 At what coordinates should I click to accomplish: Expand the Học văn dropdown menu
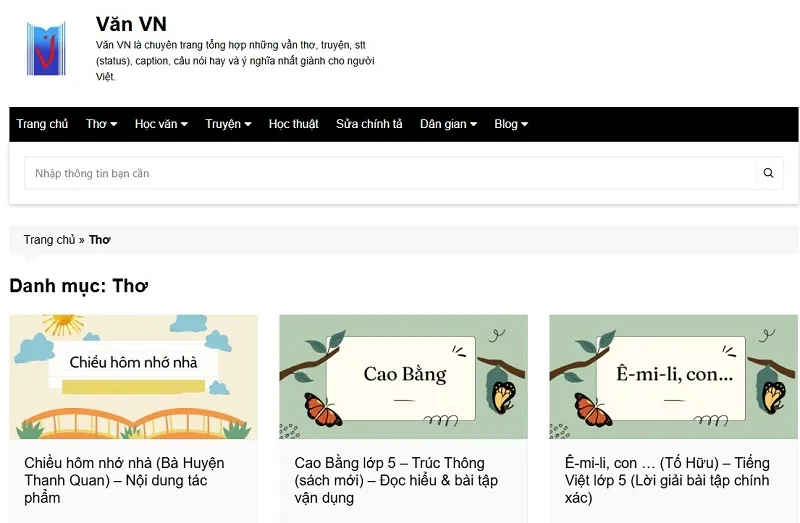tap(161, 124)
